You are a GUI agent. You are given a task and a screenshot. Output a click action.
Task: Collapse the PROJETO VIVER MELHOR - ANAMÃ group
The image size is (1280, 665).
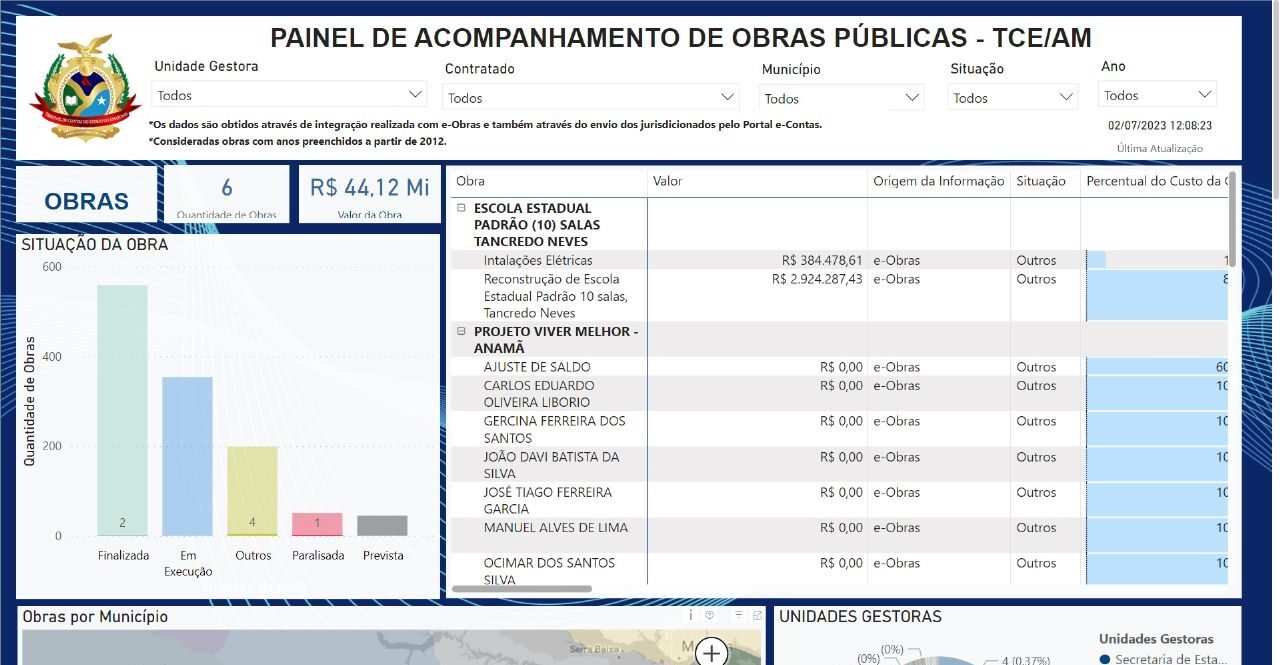click(459, 331)
